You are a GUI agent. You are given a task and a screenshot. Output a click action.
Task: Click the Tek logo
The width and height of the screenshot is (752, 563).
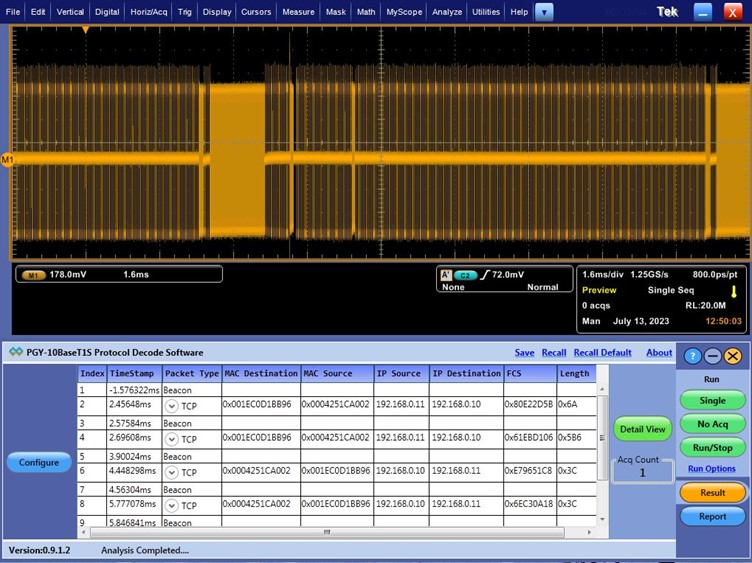tap(667, 12)
